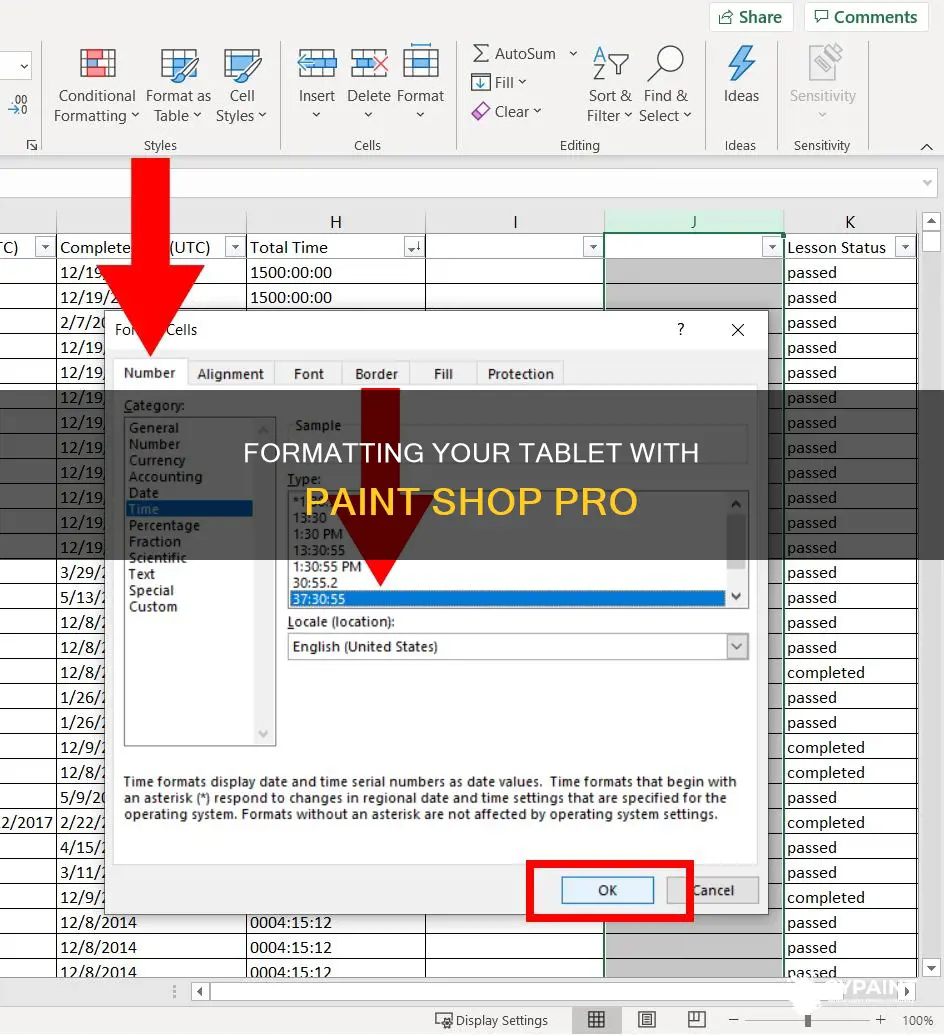This screenshot has height=1035, width=944.
Task: Open Cell Styles gallery
Action: click(241, 86)
